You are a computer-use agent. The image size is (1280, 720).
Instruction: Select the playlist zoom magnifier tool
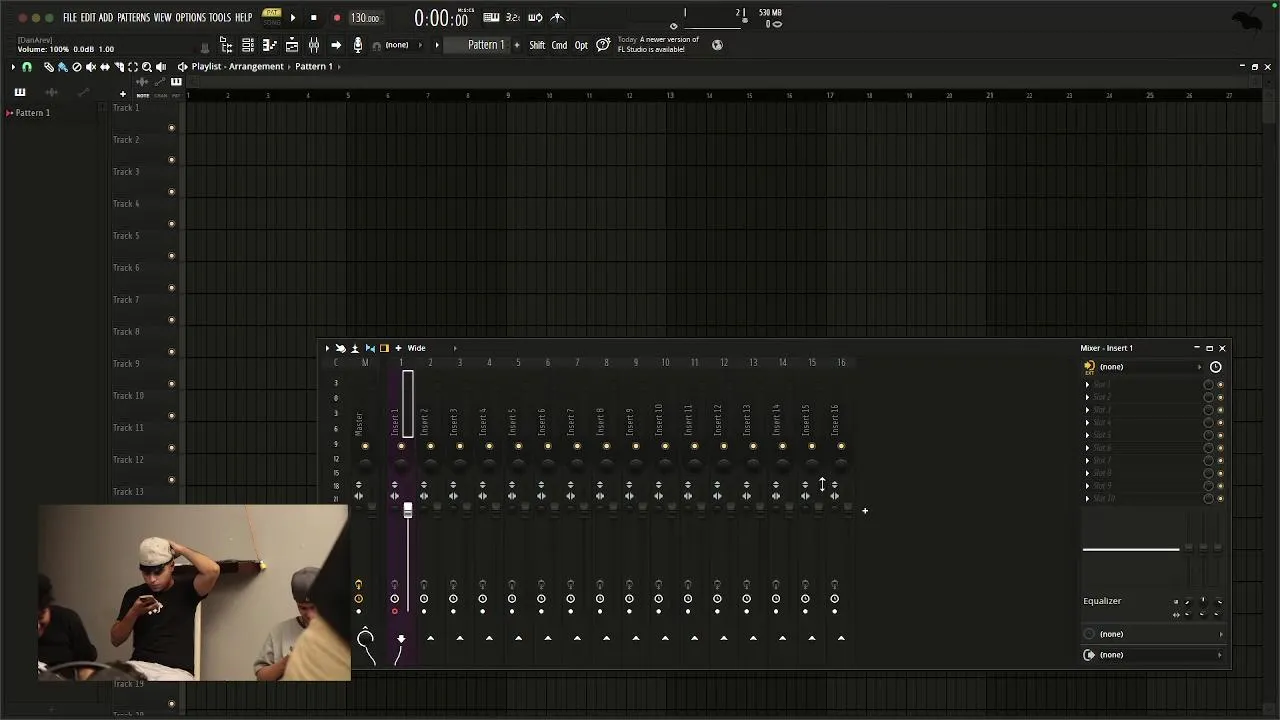click(x=147, y=67)
